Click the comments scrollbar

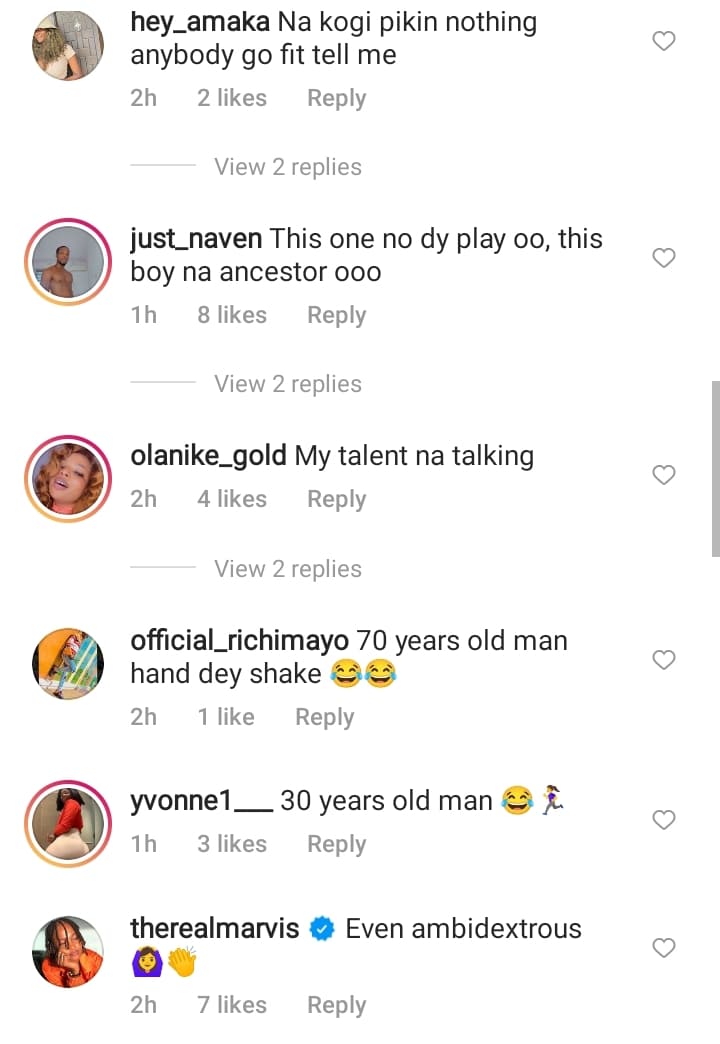coord(715,468)
